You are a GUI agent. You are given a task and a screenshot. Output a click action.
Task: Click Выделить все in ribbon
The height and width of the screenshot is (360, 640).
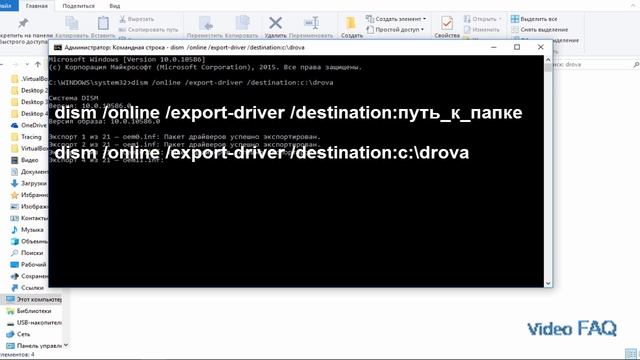pyautogui.click(x=534, y=19)
